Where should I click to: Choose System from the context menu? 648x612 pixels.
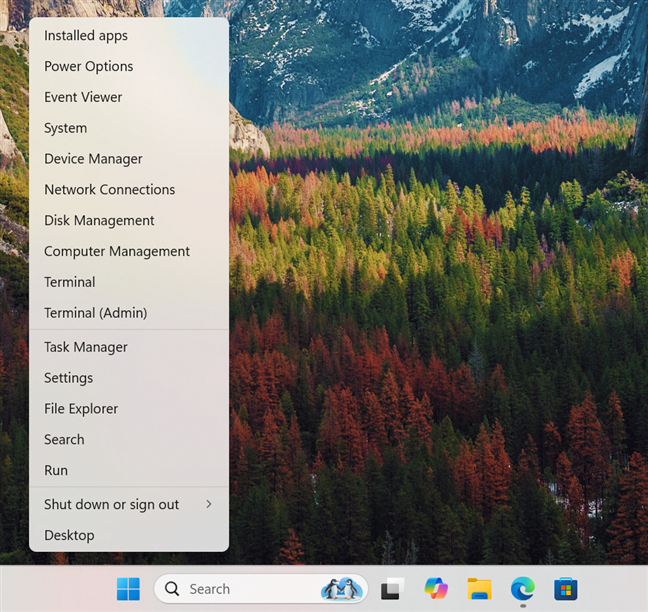(129, 128)
